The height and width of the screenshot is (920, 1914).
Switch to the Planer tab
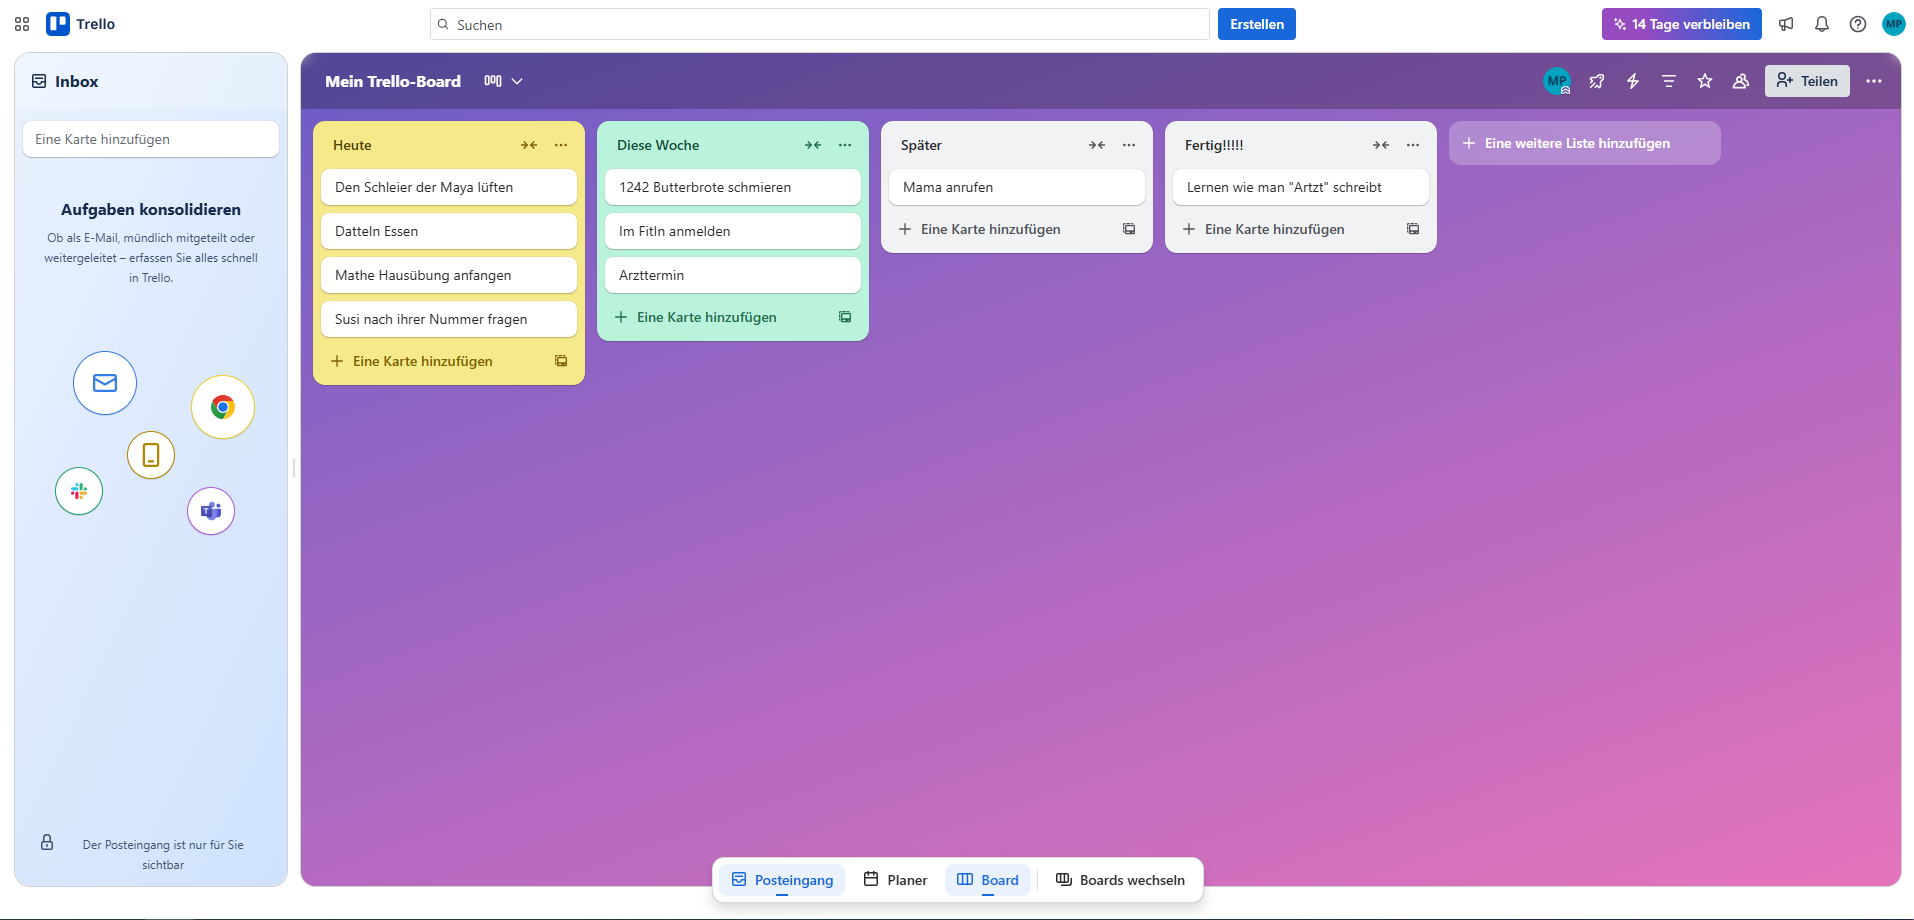click(896, 880)
